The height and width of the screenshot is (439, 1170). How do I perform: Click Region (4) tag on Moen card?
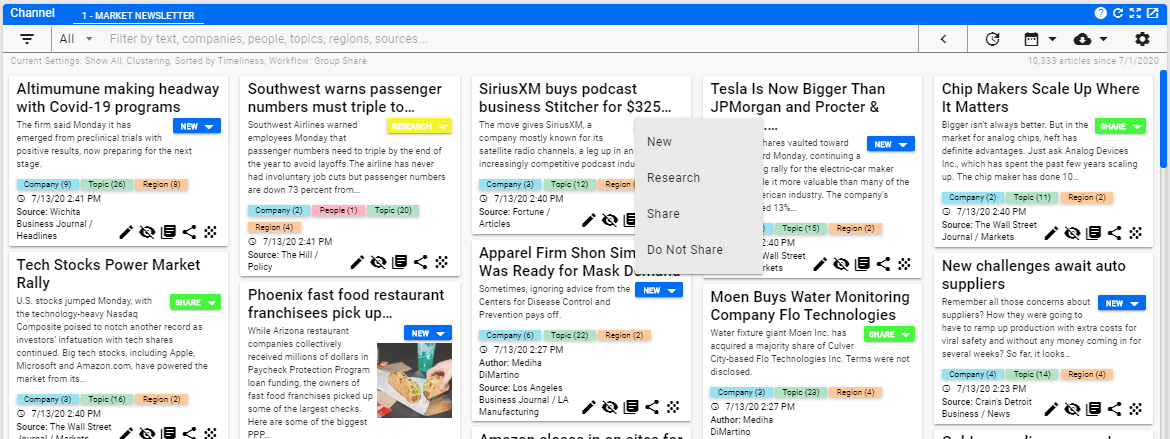(856, 392)
